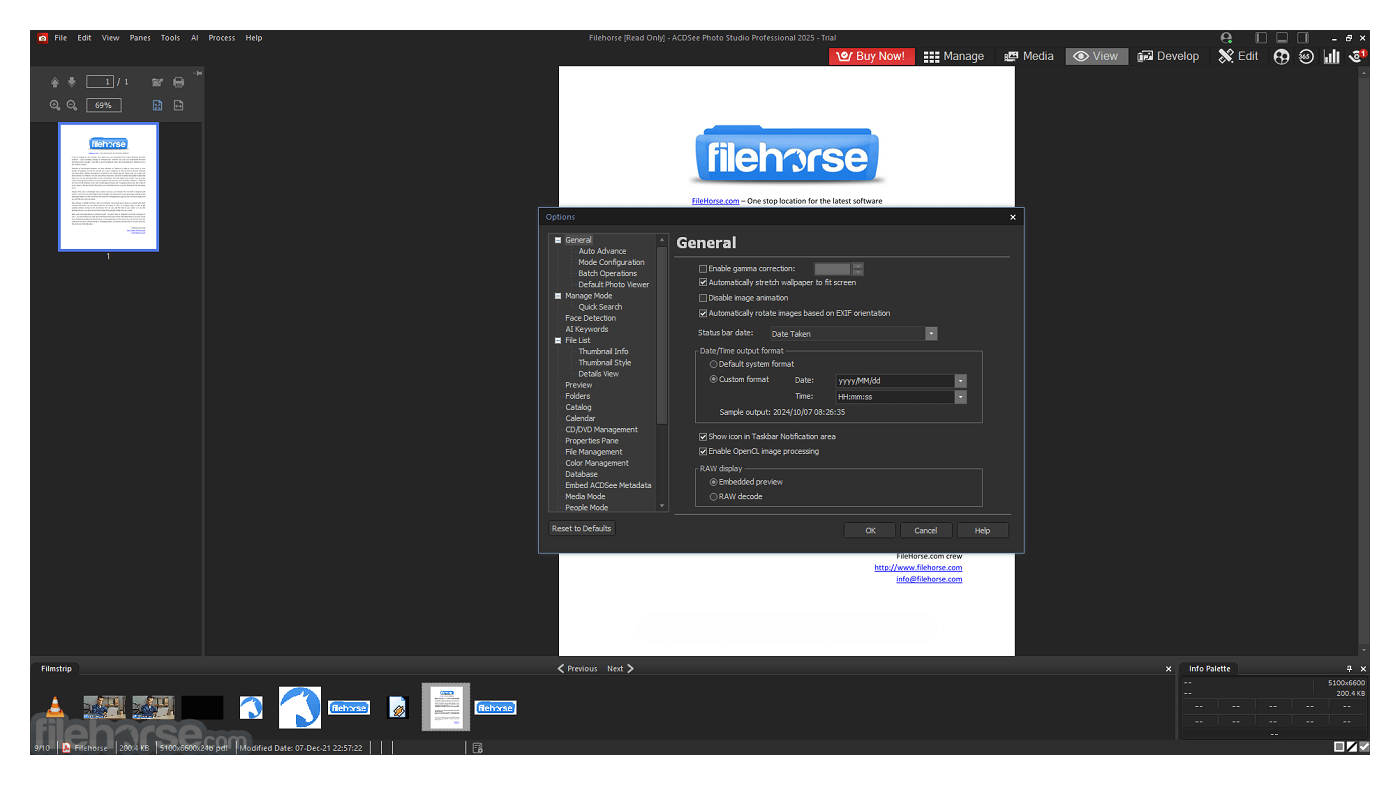Click the checkmark icon at bottom right
The image size is (1400, 785).
[x=1364, y=747]
